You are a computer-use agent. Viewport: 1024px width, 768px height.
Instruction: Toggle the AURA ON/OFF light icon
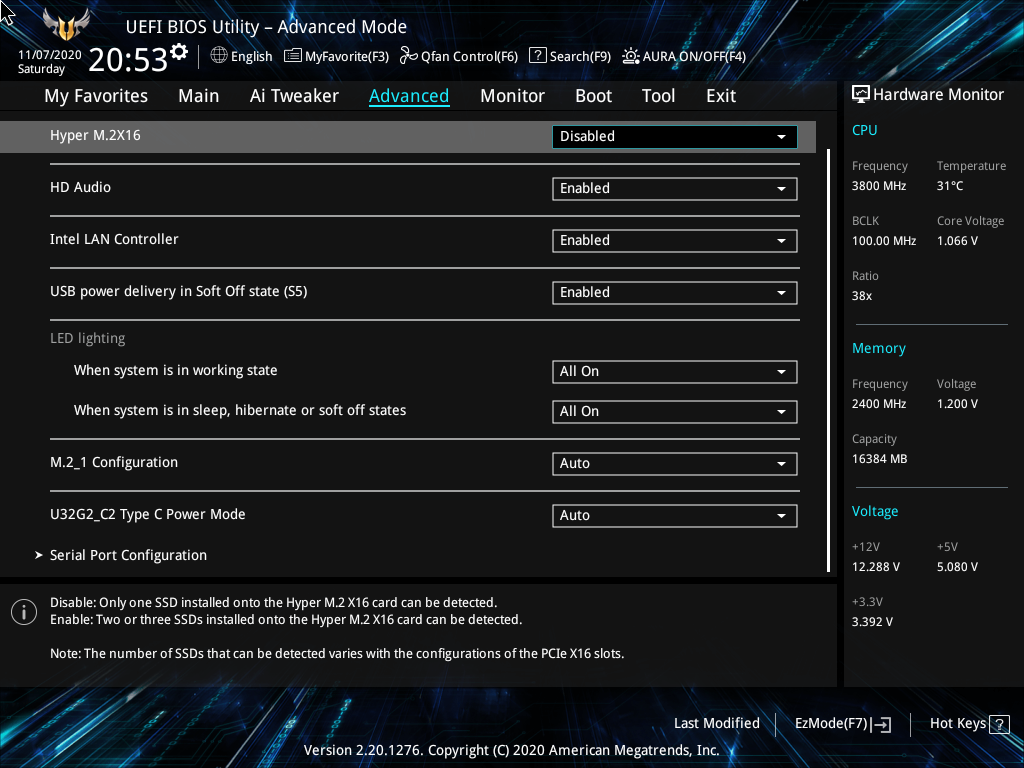pos(631,56)
